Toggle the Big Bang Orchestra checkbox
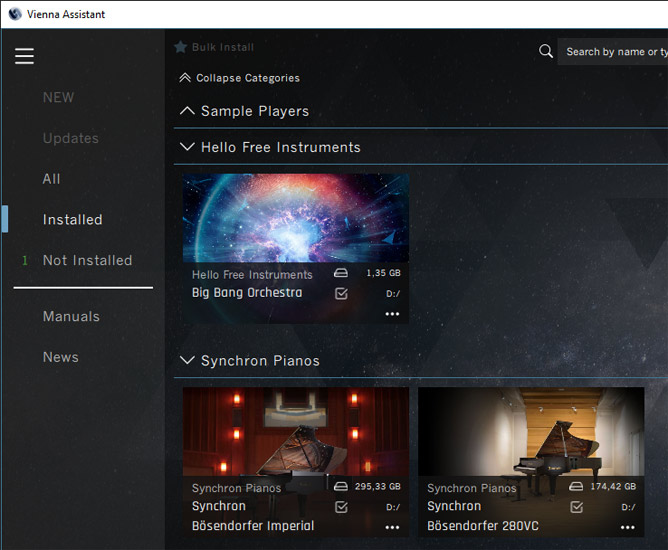The image size is (668, 550). [341, 294]
